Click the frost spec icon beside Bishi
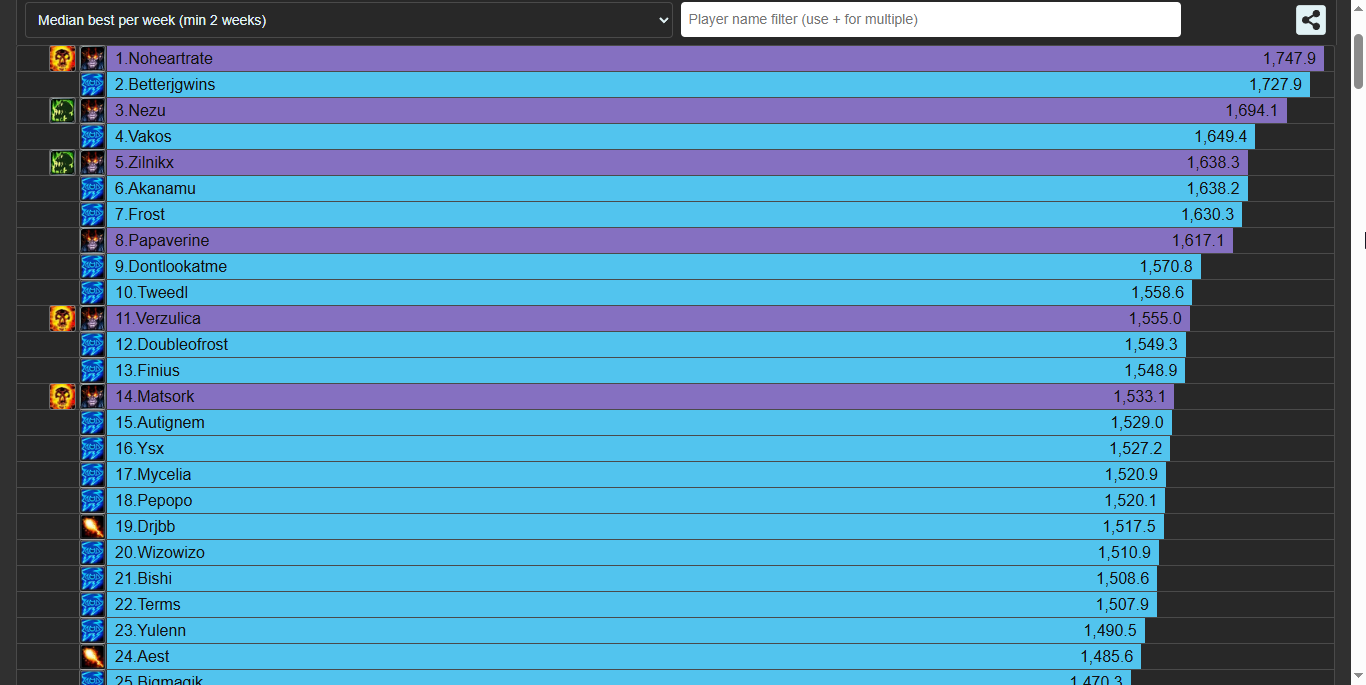The image size is (1366, 685). [x=92, y=579]
